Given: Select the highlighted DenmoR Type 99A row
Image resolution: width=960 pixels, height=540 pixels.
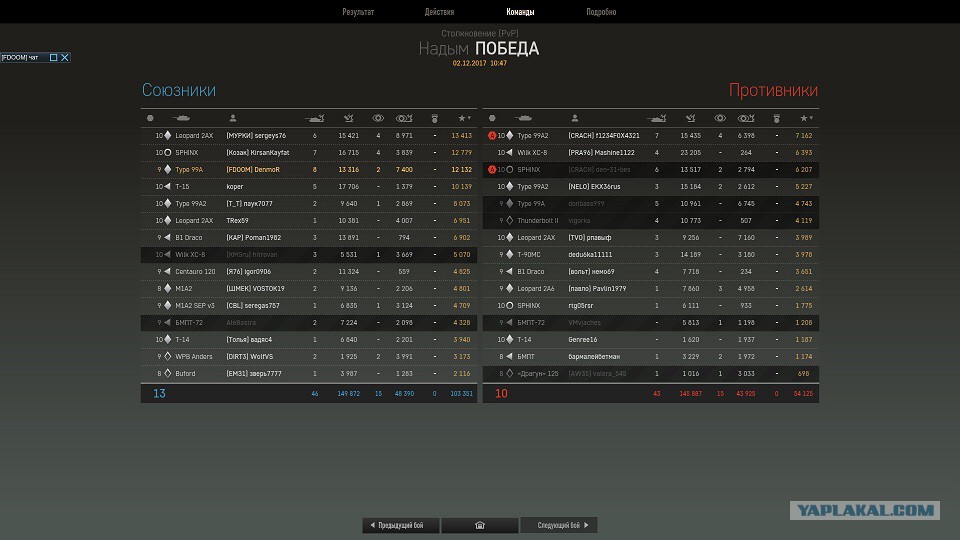Looking at the screenshot, I should tap(309, 170).
